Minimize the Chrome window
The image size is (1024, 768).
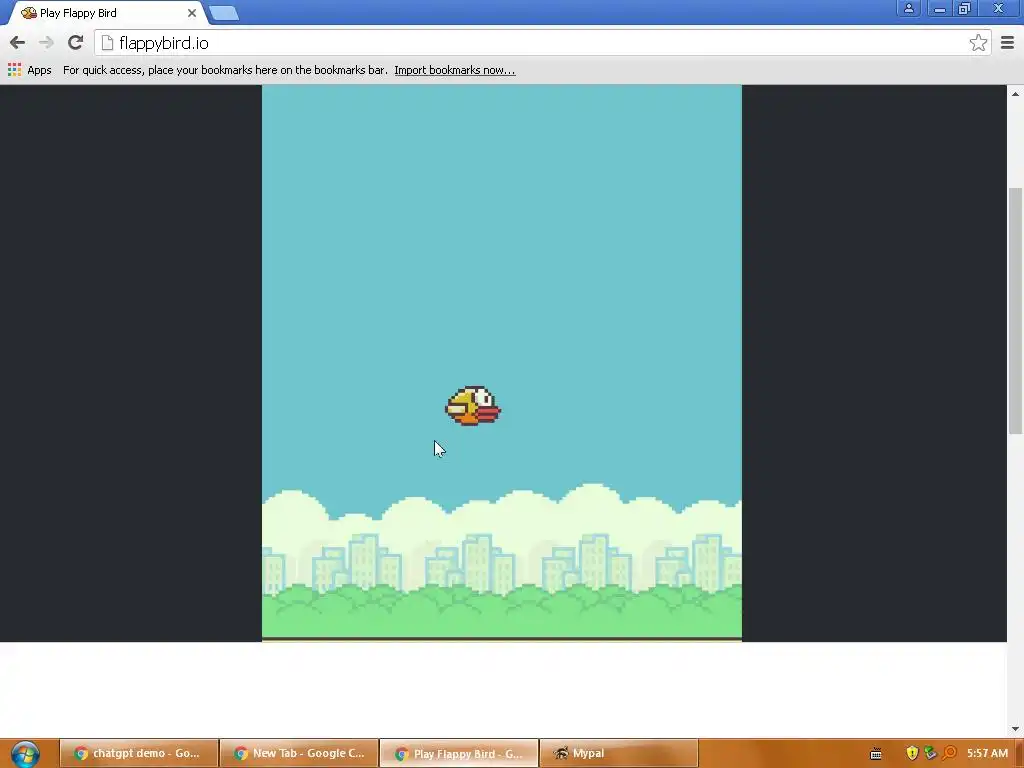pos(939,8)
